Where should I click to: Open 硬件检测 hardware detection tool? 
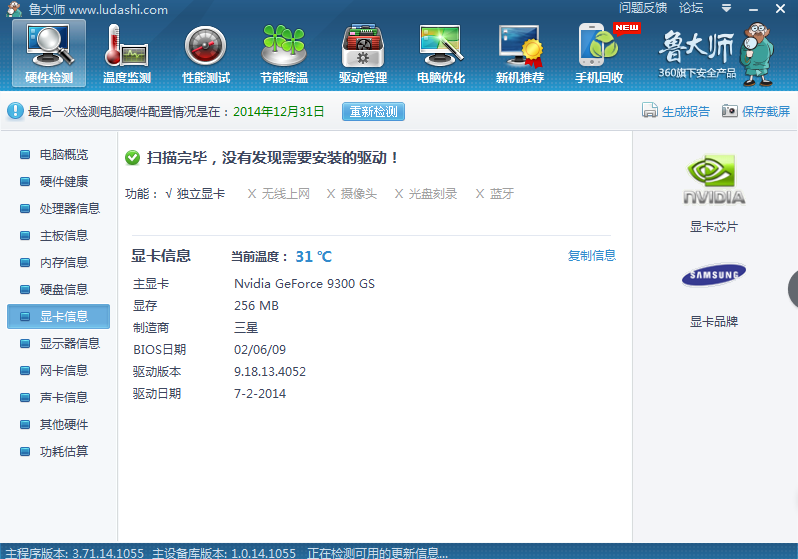(49, 53)
